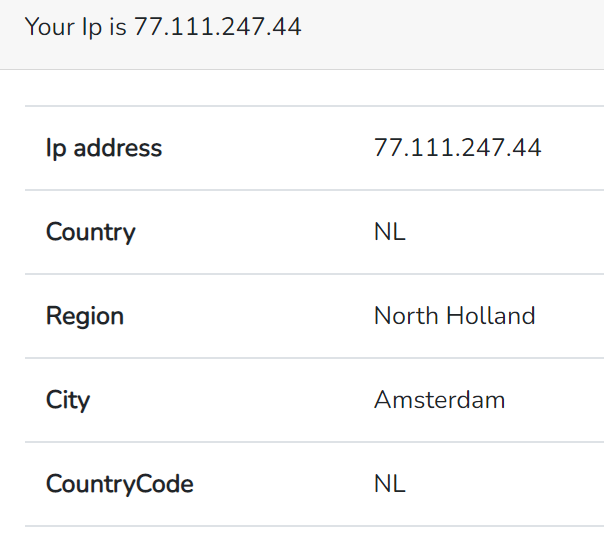The width and height of the screenshot is (604, 544).
Task: Click the bottom border of the grey header banner
Action: click(x=302, y=69)
